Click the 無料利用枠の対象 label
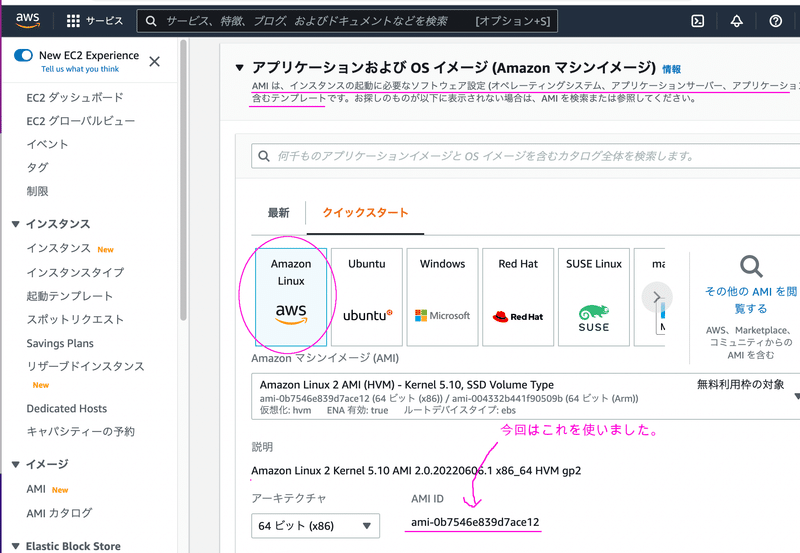The width and height of the screenshot is (800, 553). click(740, 385)
